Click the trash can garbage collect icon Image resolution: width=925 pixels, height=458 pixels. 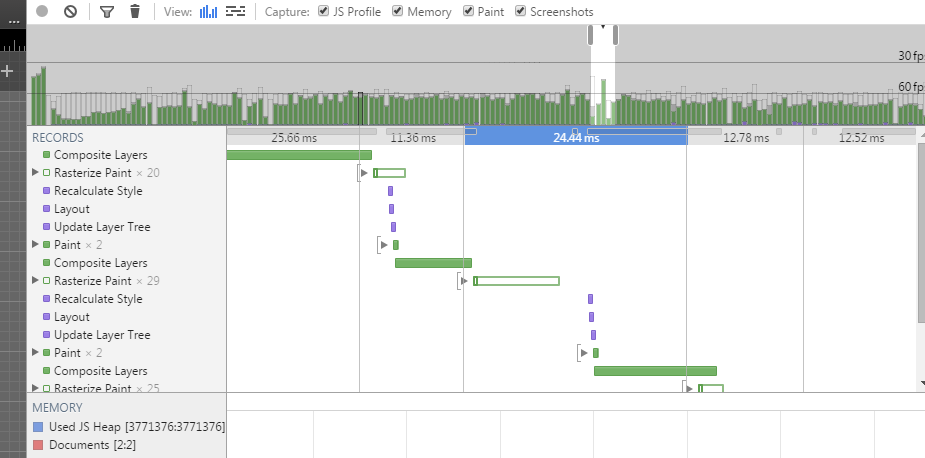(x=135, y=11)
